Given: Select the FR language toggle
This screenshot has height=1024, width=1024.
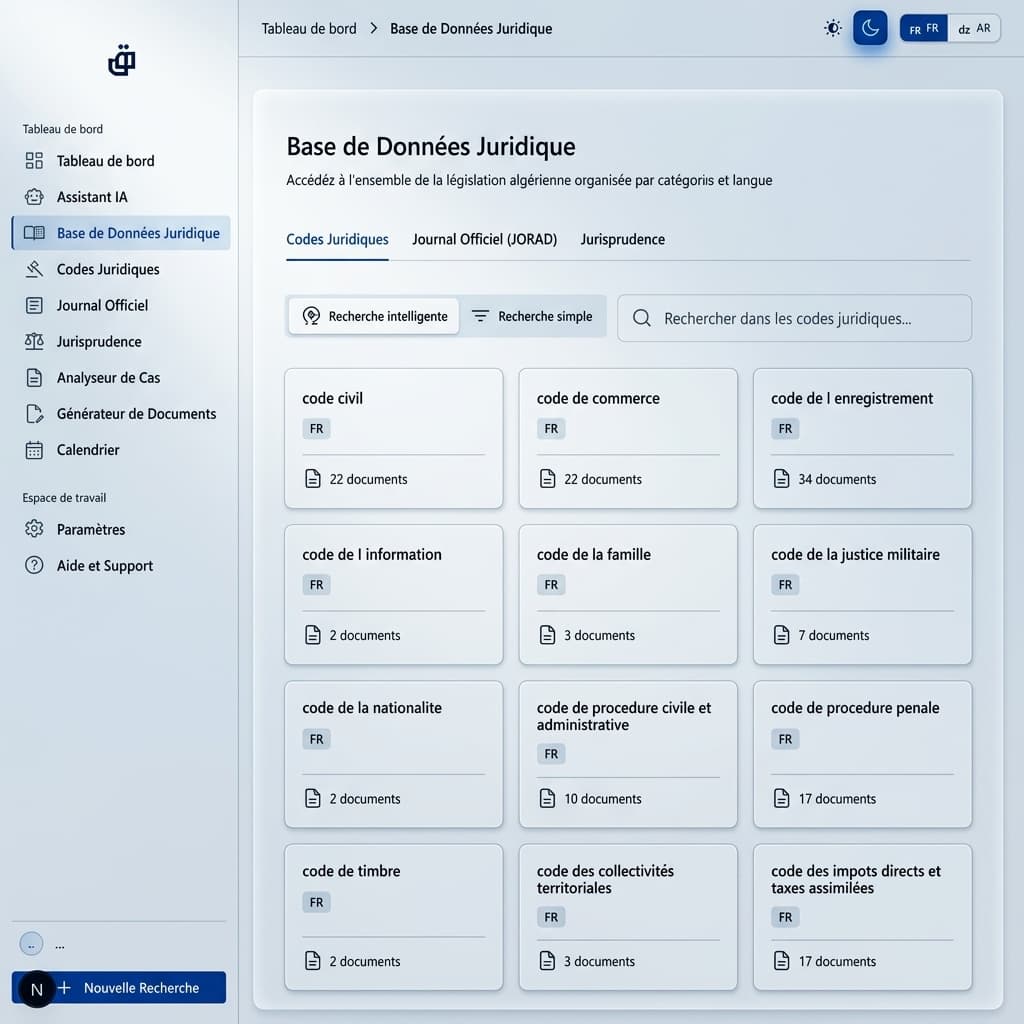Looking at the screenshot, I should 923,29.
